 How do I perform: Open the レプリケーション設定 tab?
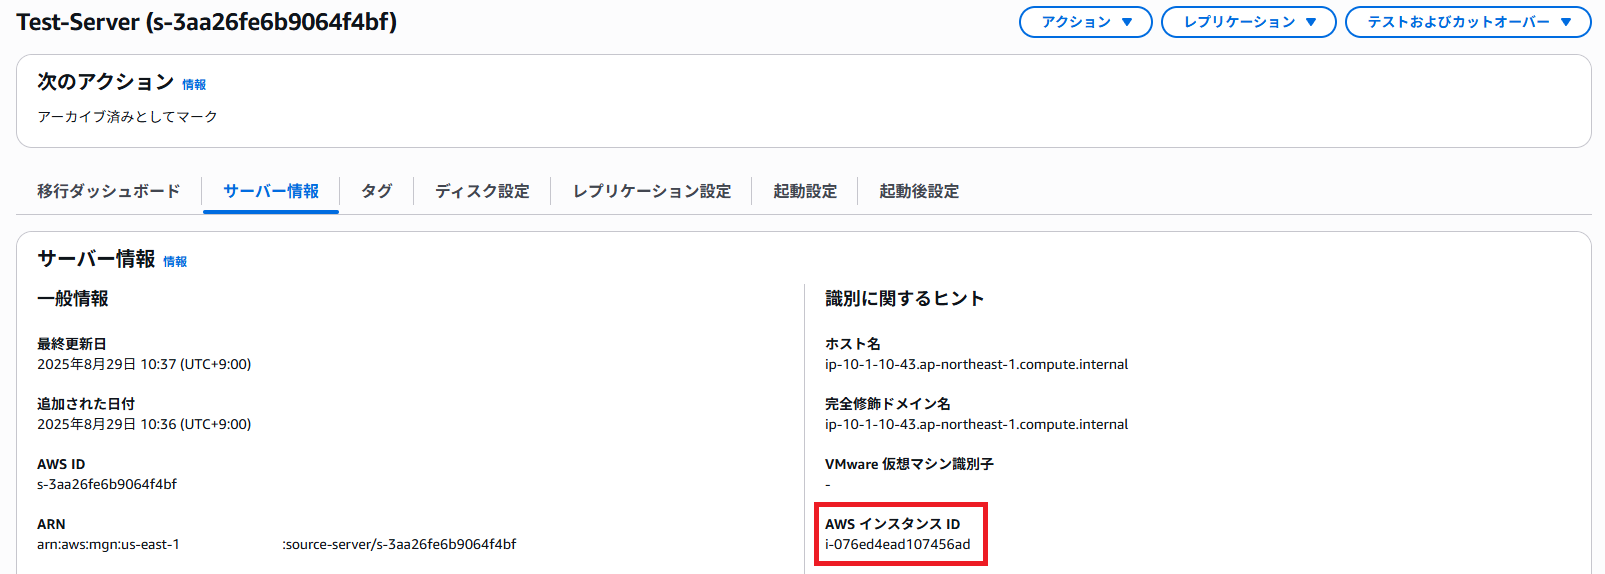pos(652,191)
